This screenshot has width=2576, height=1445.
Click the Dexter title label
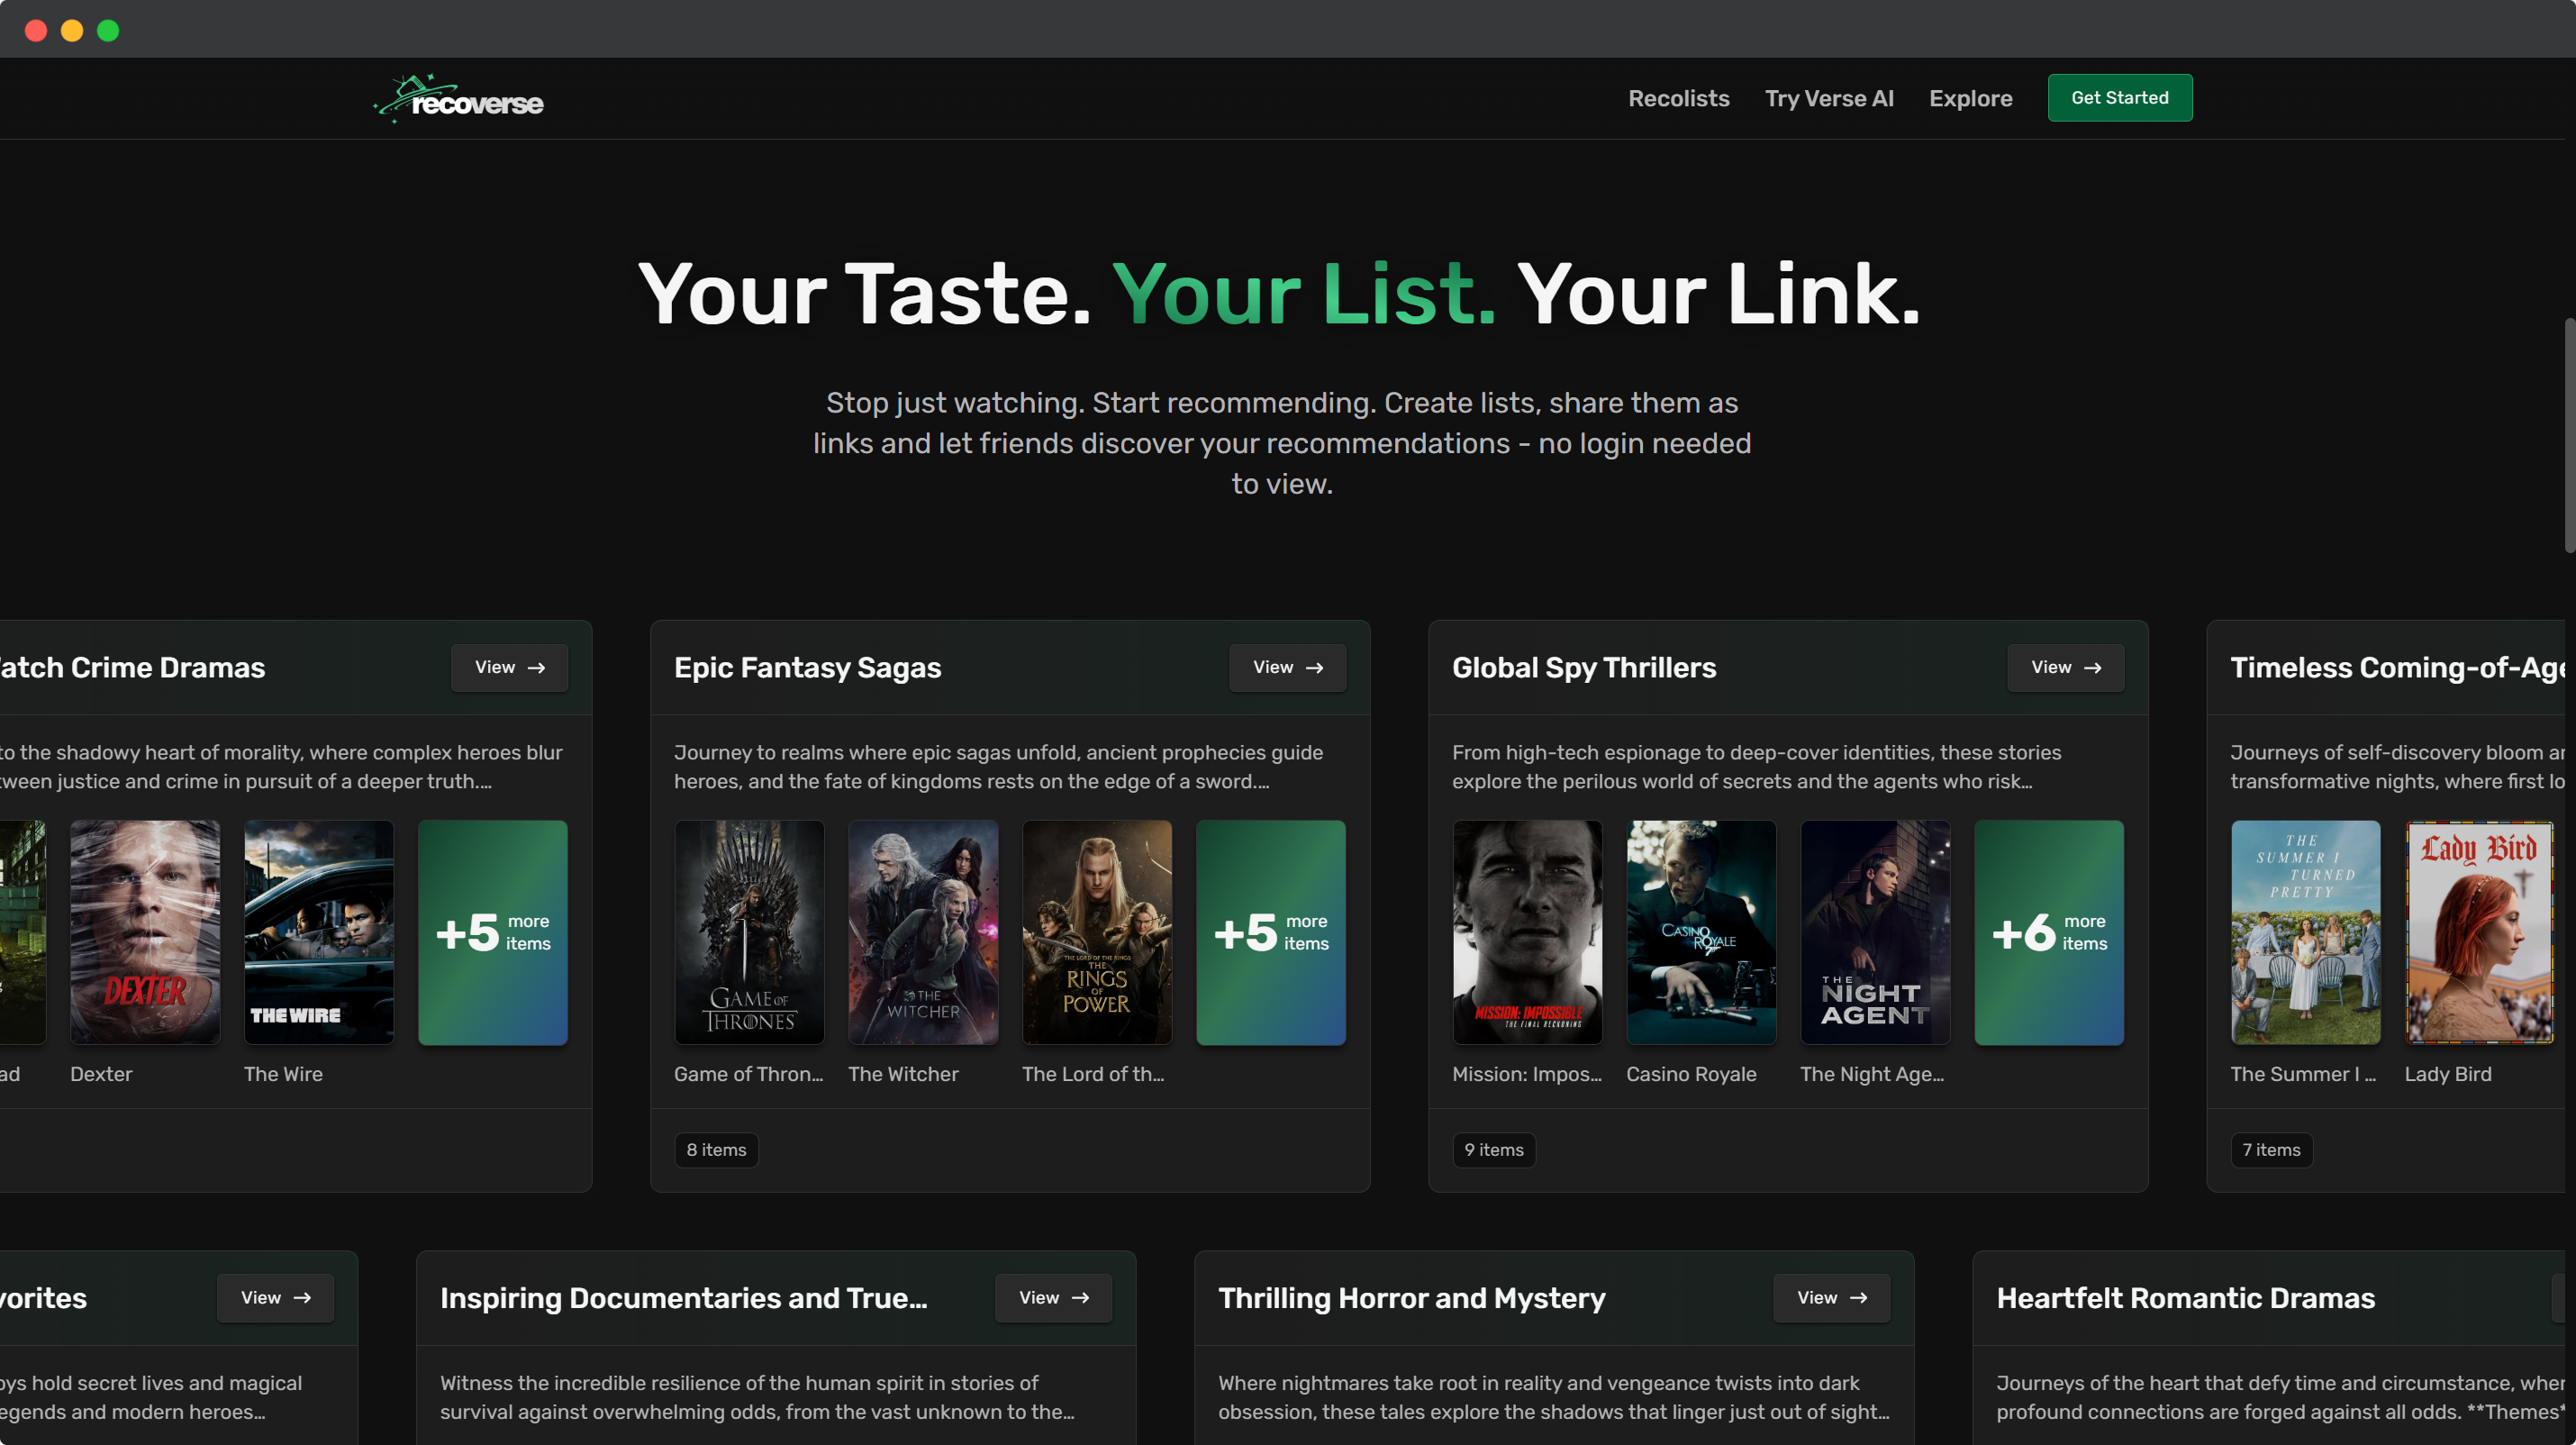click(101, 1073)
